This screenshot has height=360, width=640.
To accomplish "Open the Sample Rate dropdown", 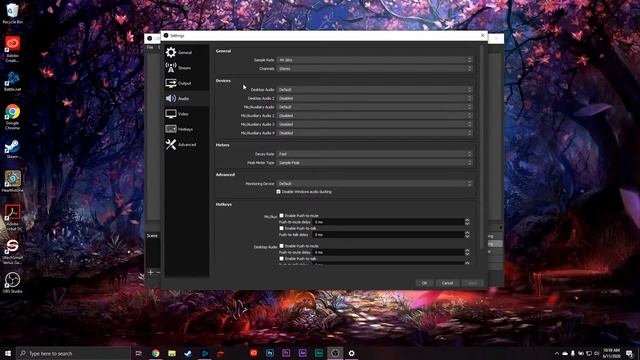I will coord(374,60).
